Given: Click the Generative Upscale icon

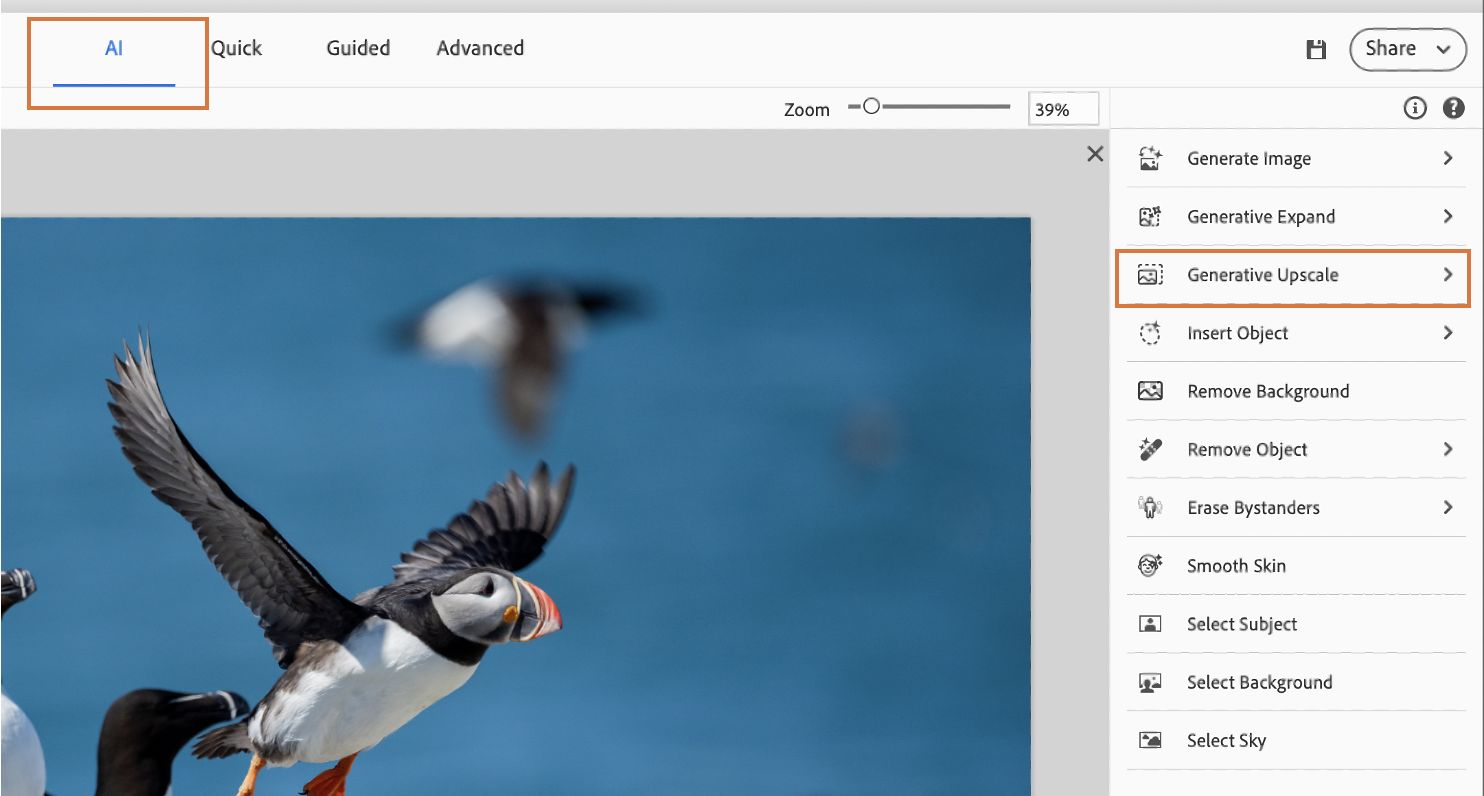Looking at the screenshot, I should pos(1150,274).
